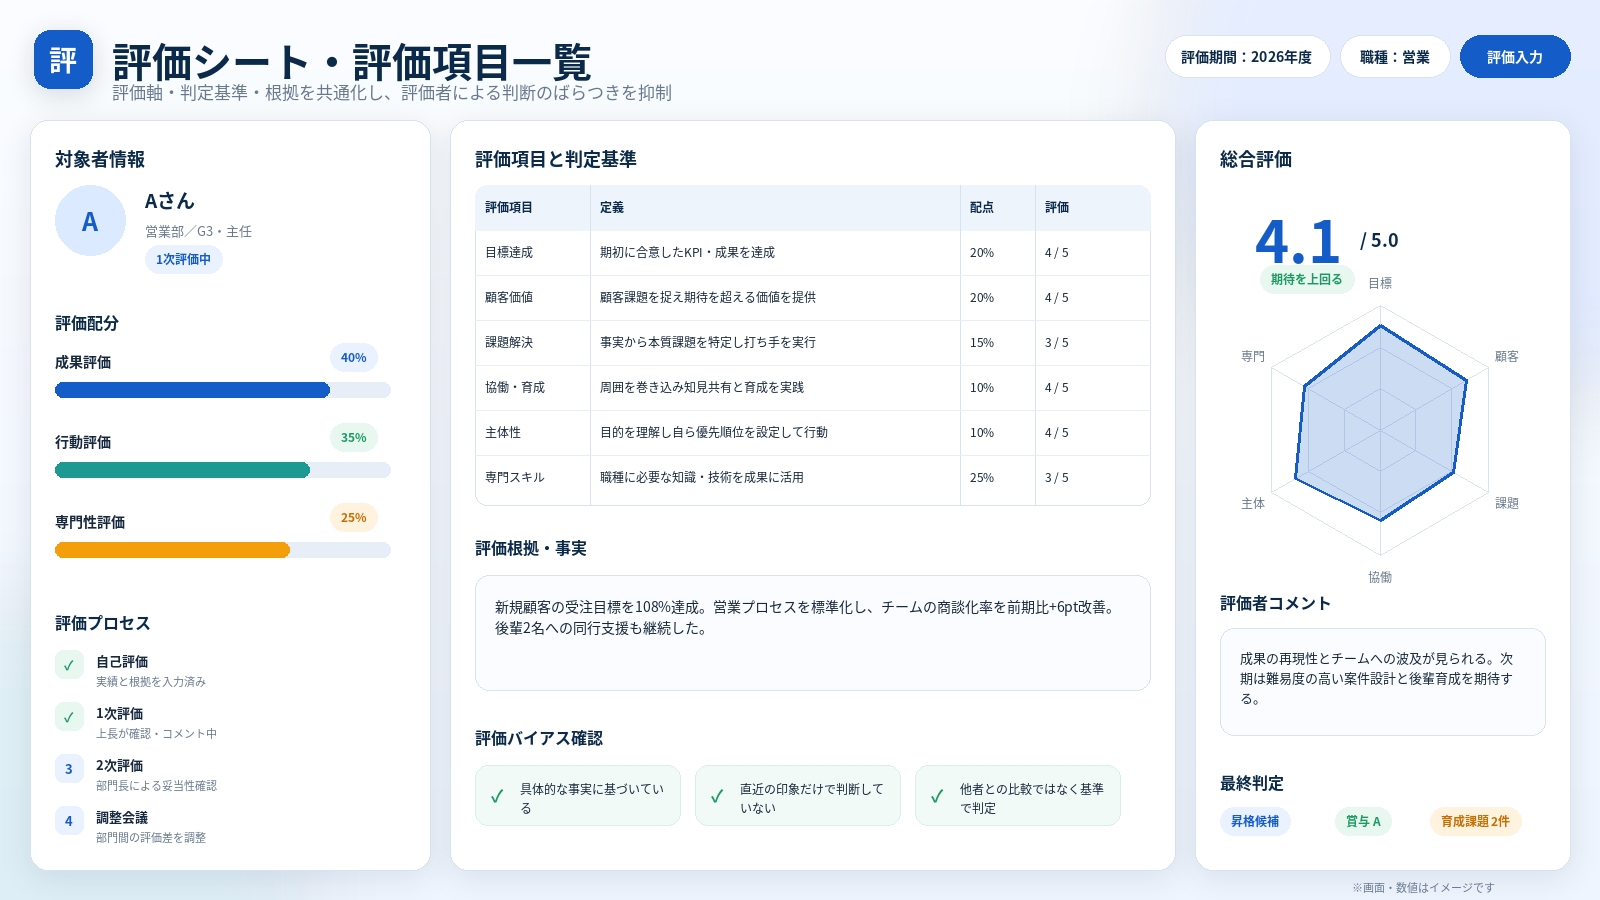Click the 35% badge
Image resolution: width=1600 pixels, height=900 pixels.
pos(353,438)
